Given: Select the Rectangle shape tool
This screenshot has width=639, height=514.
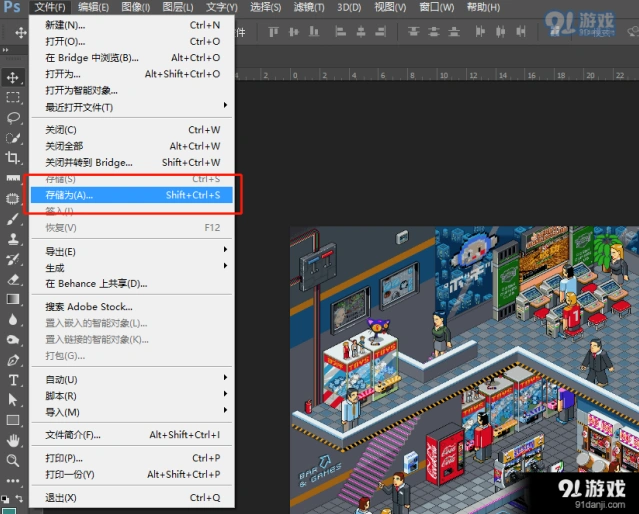Looking at the screenshot, I should tap(13, 420).
